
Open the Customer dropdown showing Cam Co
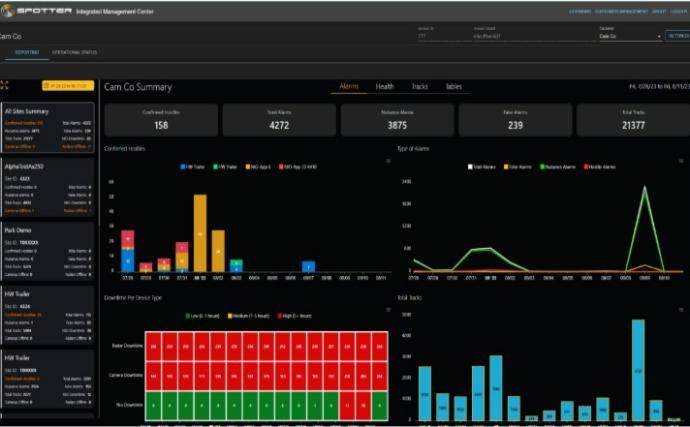(628, 36)
